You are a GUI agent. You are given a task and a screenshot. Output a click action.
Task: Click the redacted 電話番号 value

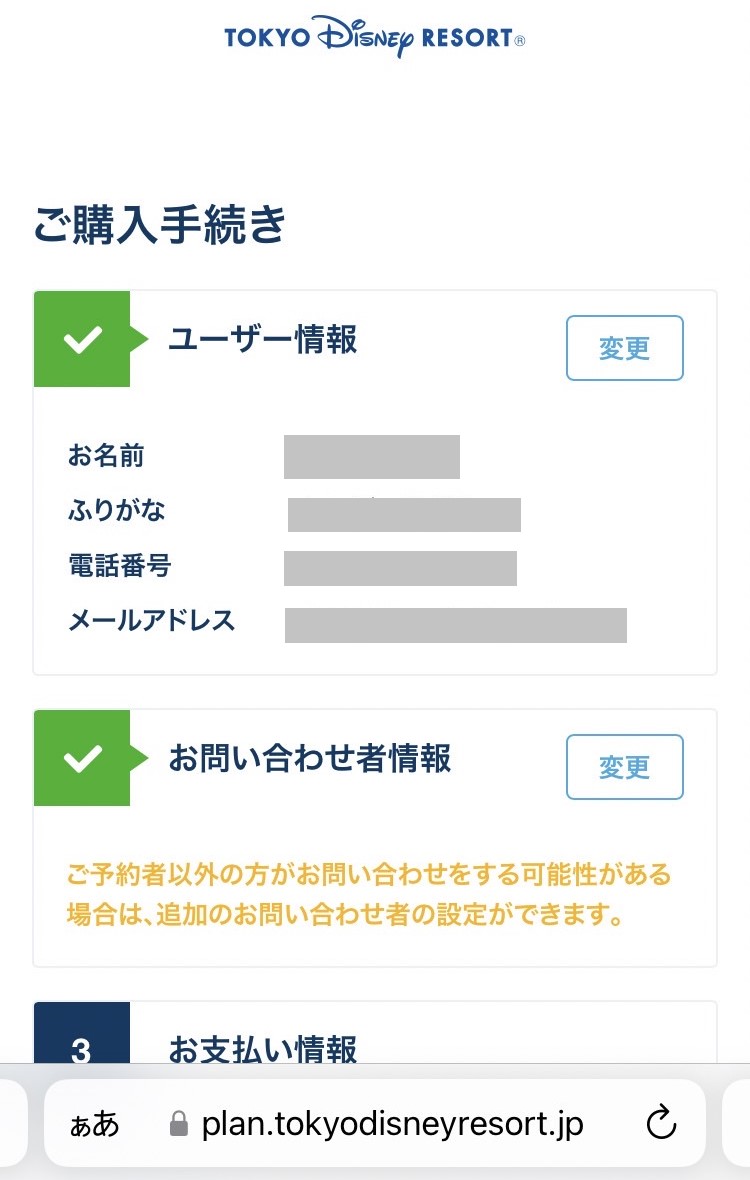[400, 568]
